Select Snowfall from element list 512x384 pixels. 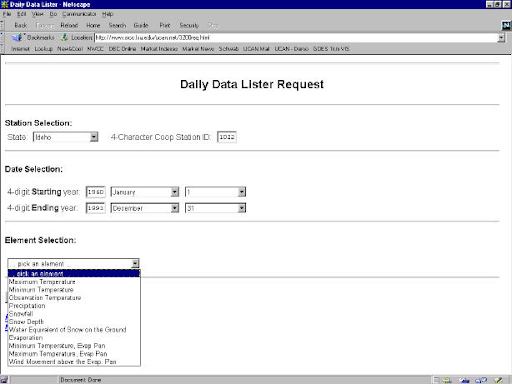pyautogui.click(x=74, y=314)
